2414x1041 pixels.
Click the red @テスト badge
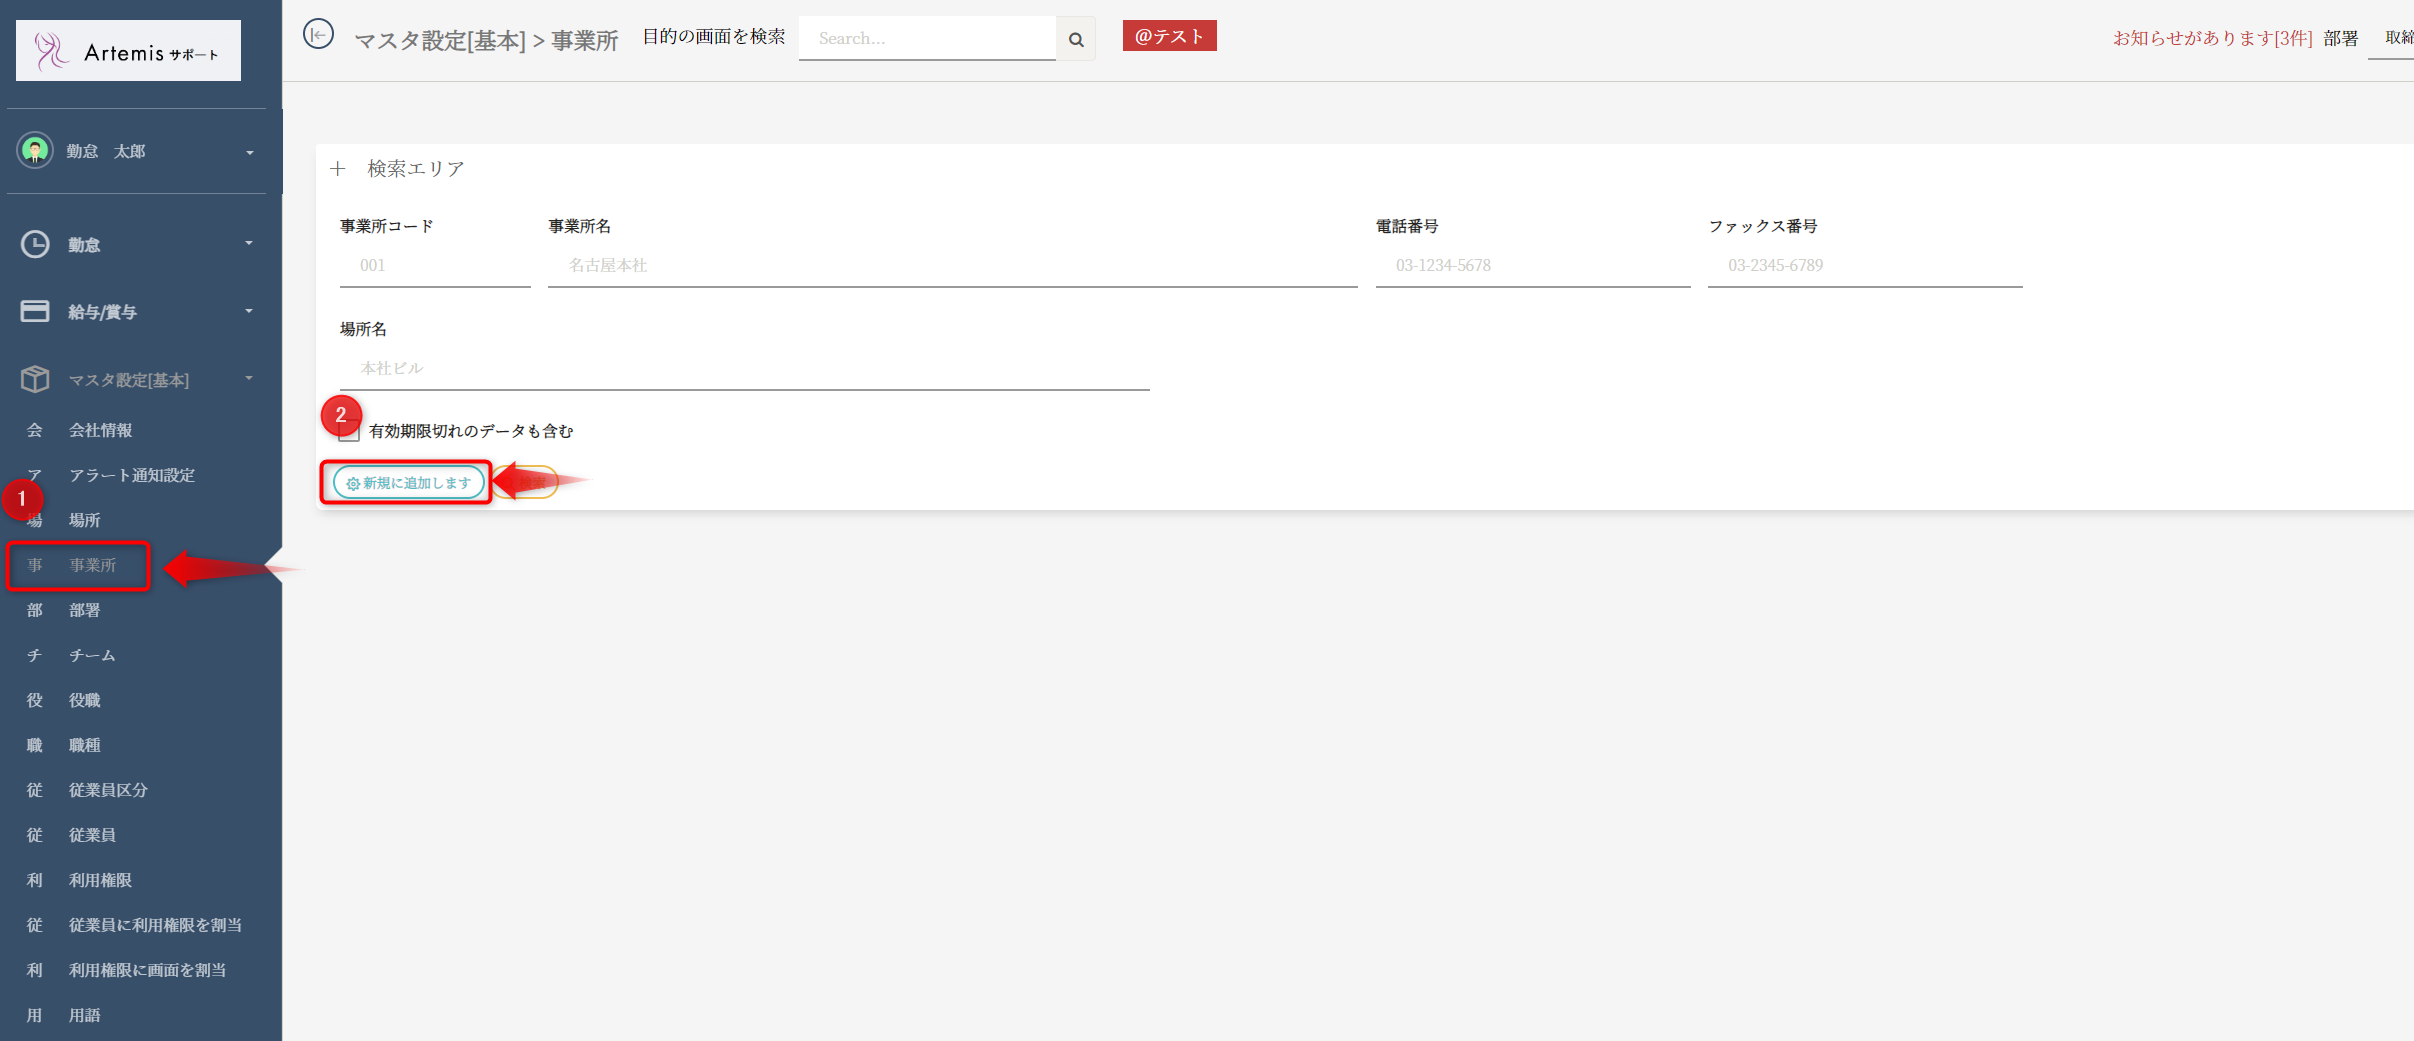[x=1169, y=36]
